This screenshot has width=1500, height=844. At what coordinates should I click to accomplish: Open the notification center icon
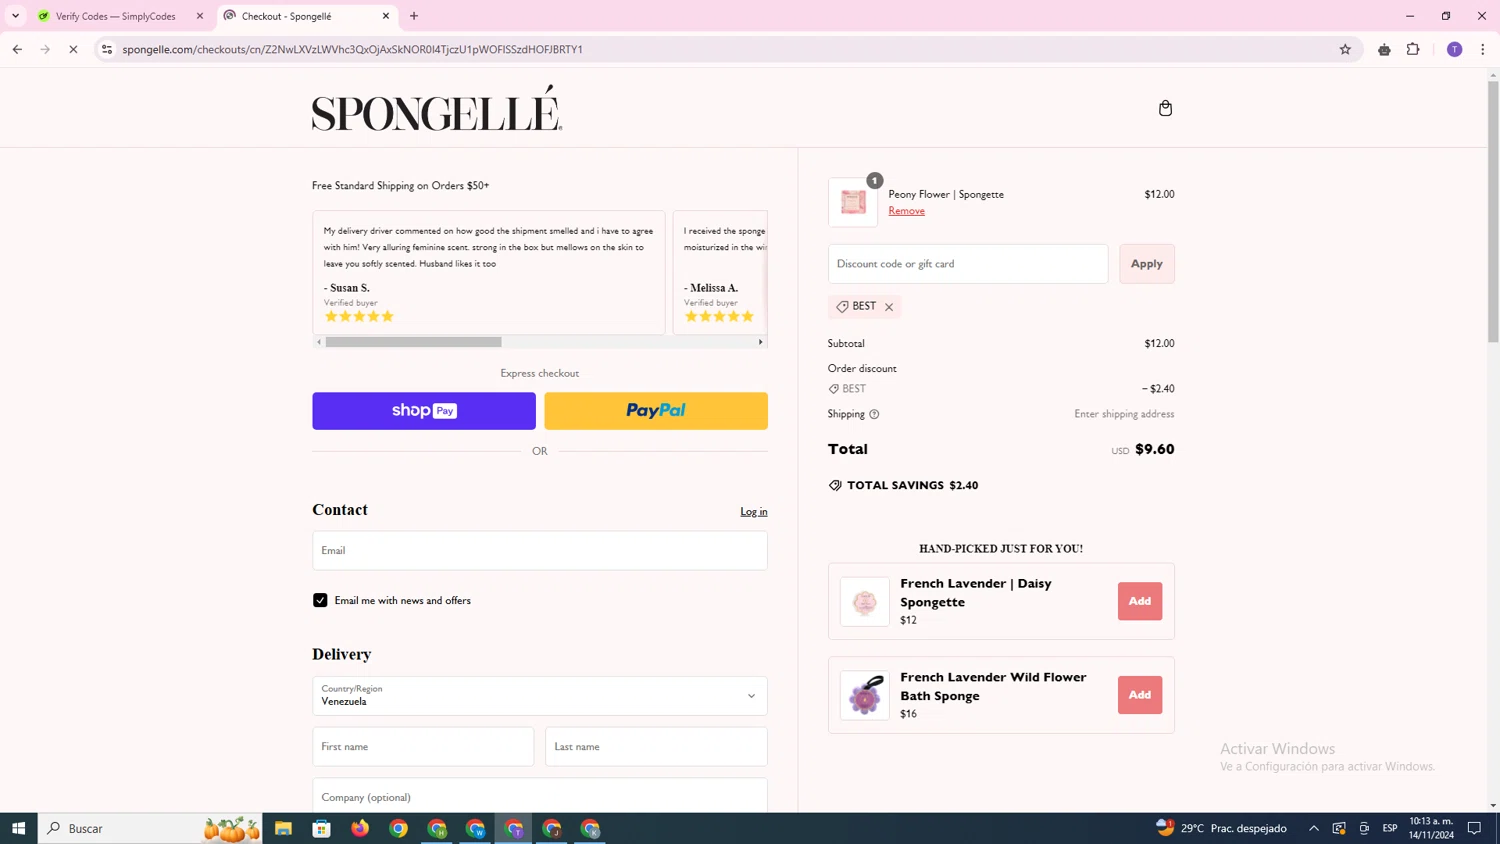(x=1474, y=828)
